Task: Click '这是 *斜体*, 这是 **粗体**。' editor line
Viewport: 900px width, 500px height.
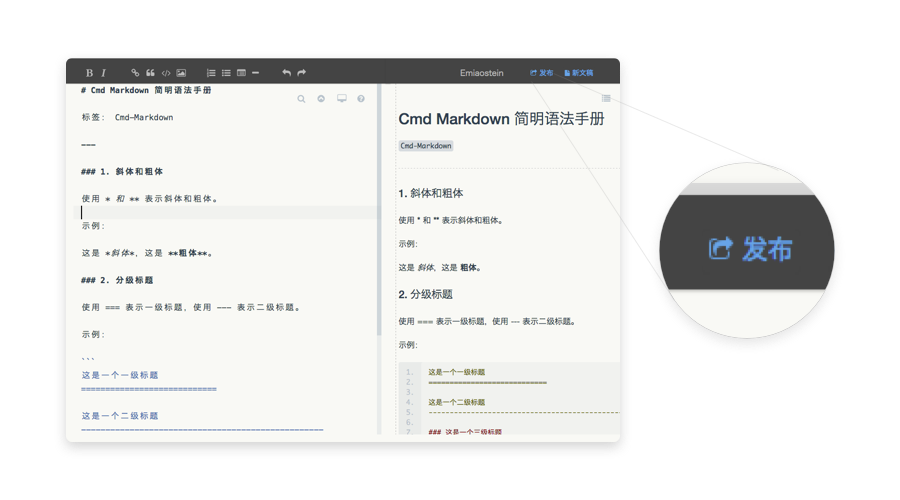Action: 148,253
